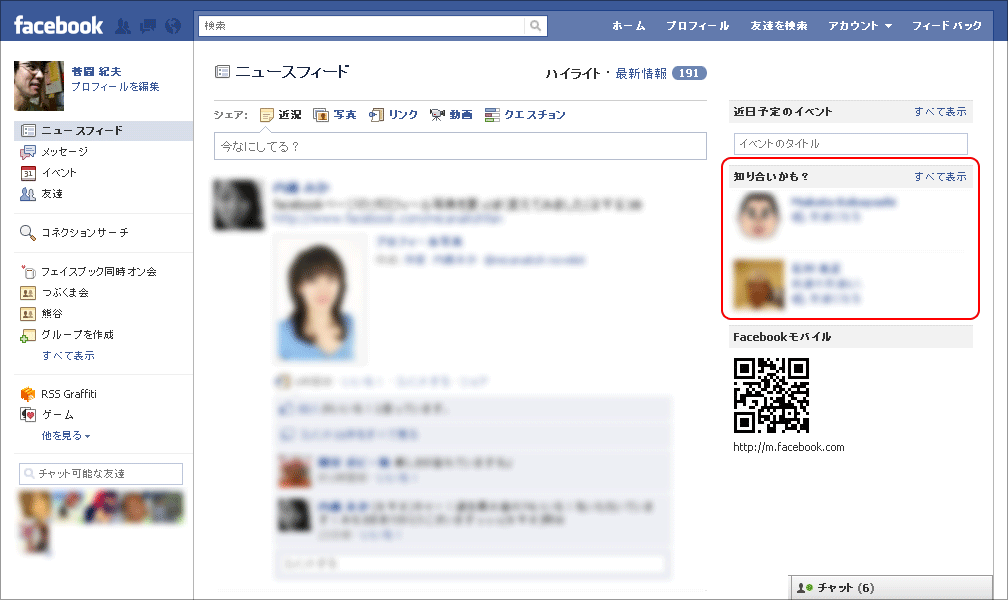Click the woman portrait in feed post

tap(318, 298)
